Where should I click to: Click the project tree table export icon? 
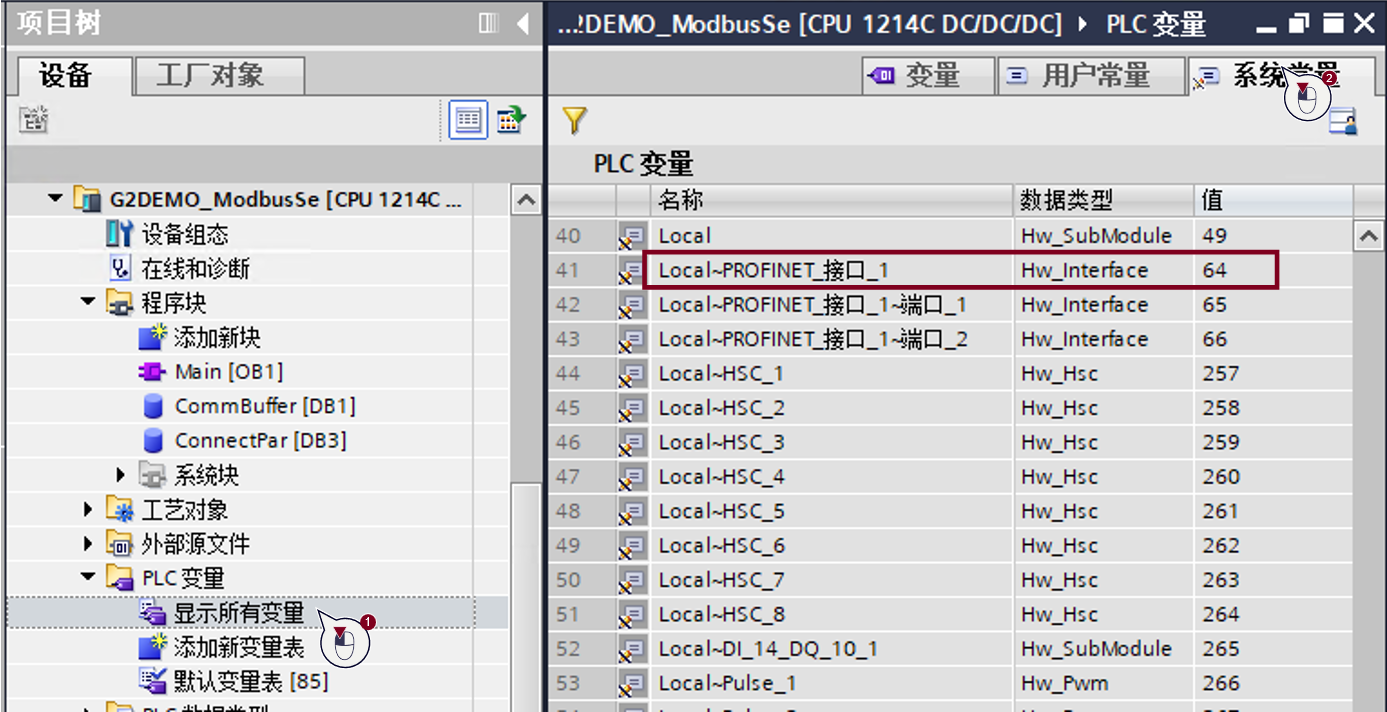coord(511,121)
